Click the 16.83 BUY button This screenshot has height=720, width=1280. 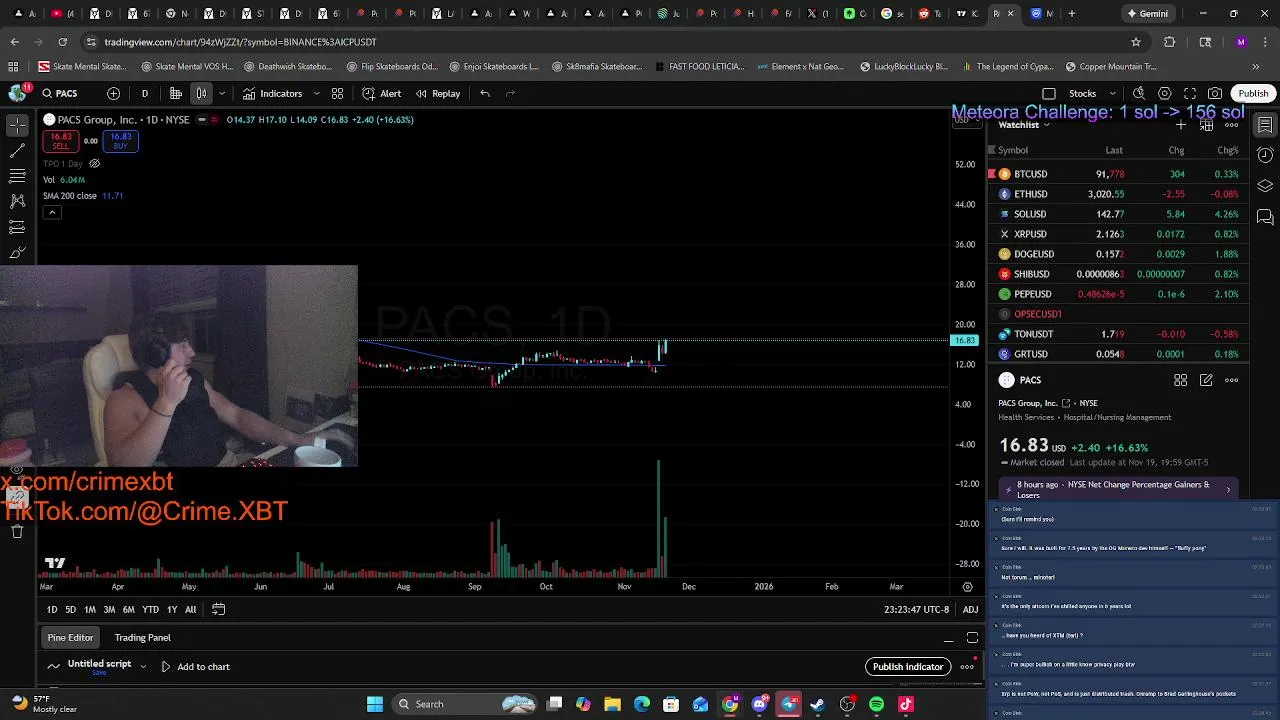coord(120,141)
